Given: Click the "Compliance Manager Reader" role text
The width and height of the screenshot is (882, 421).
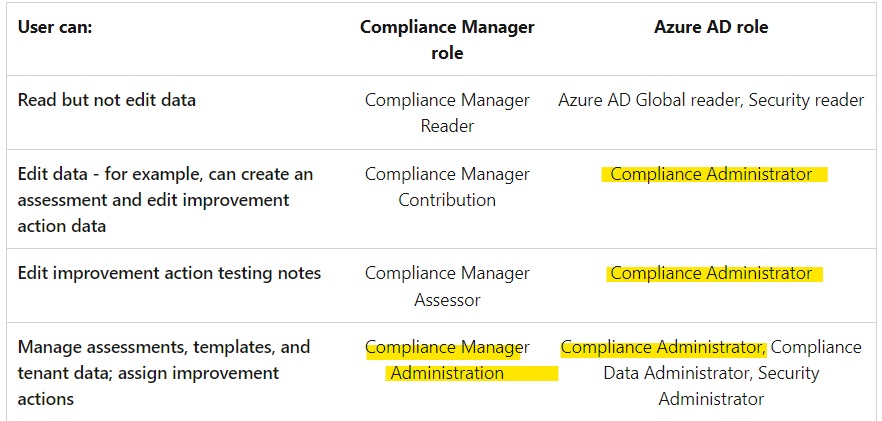Looking at the screenshot, I should click(x=447, y=113).
